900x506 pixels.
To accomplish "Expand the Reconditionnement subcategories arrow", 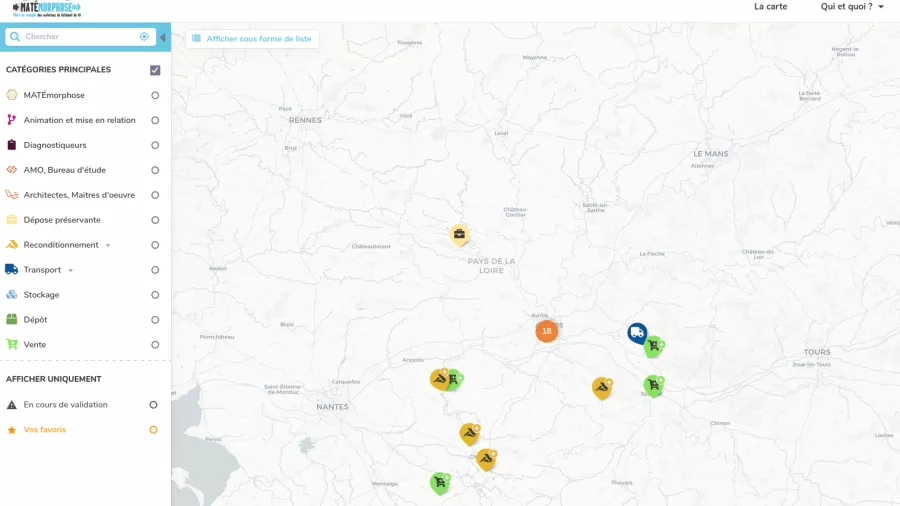I will pos(108,245).
